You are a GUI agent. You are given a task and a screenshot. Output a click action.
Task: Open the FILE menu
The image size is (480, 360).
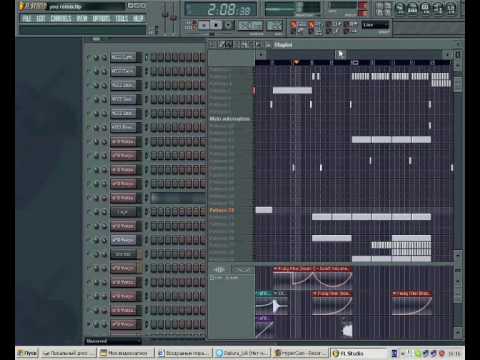point(26,18)
